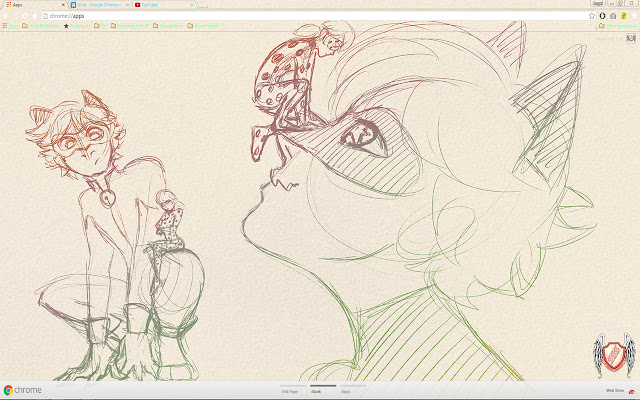The width and height of the screenshot is (640, 400).
Task: Expand the Google Apps bookmarks folder
Action: [168, 26]
